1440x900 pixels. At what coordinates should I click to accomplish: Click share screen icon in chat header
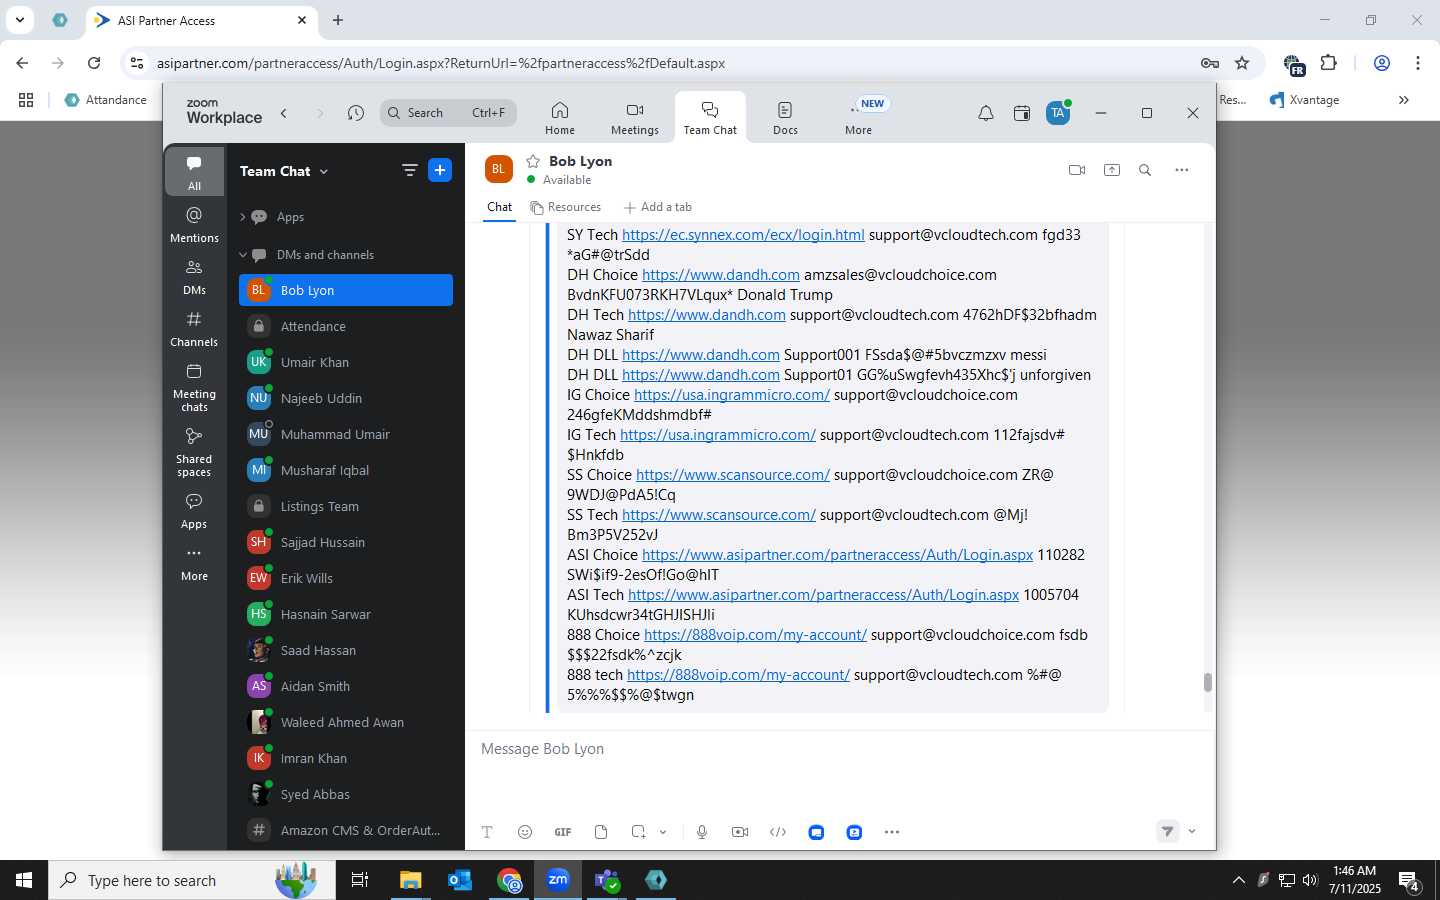(x=1112, y=170)
